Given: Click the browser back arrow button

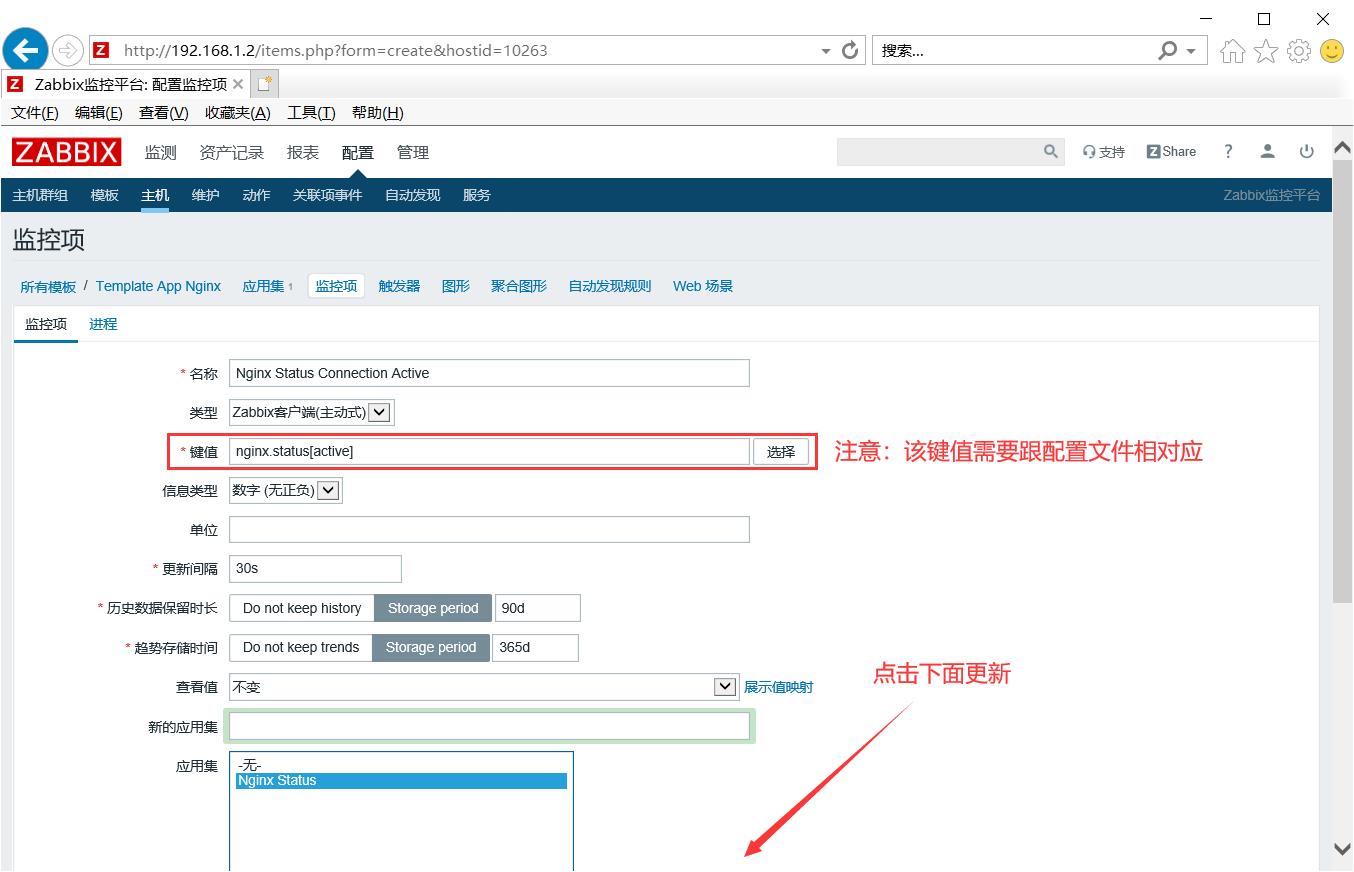Looking at the screenshot, I should (26, 50).
